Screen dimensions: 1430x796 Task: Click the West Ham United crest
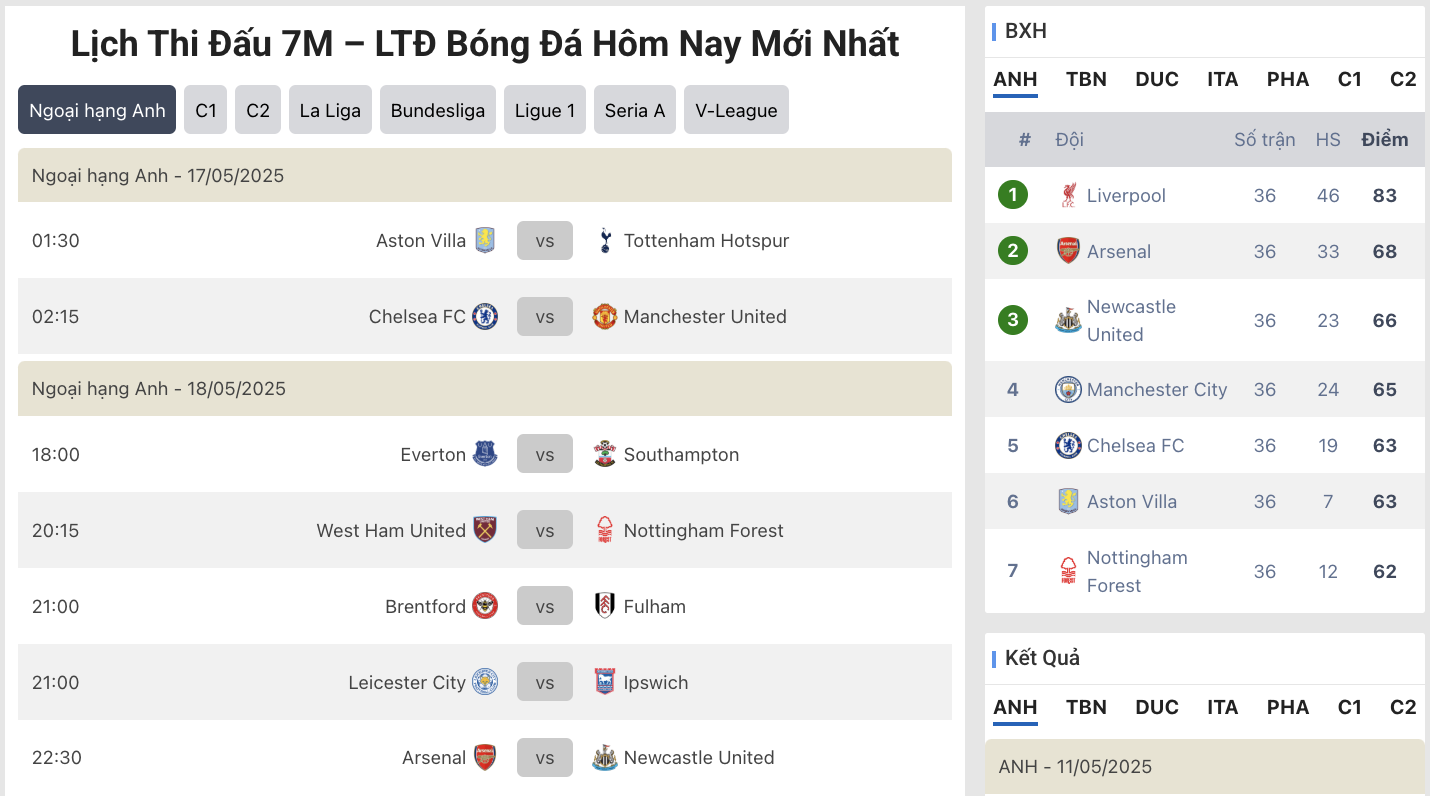485,530
